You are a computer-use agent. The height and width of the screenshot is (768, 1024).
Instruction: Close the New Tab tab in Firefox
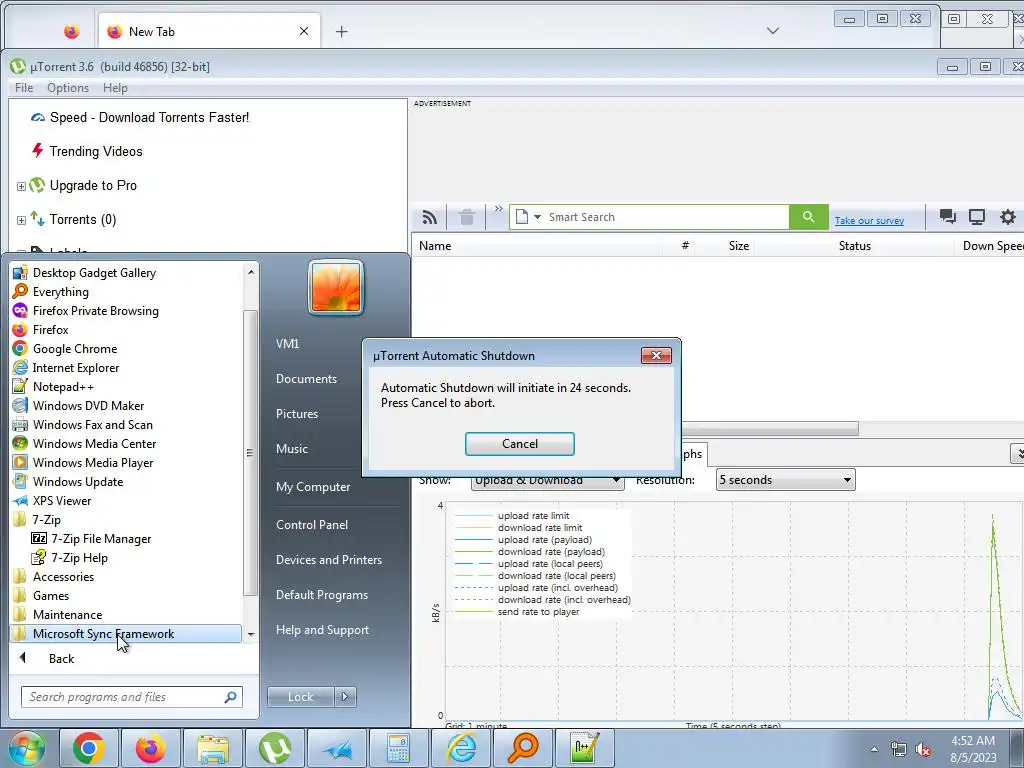tap(304, 31)
